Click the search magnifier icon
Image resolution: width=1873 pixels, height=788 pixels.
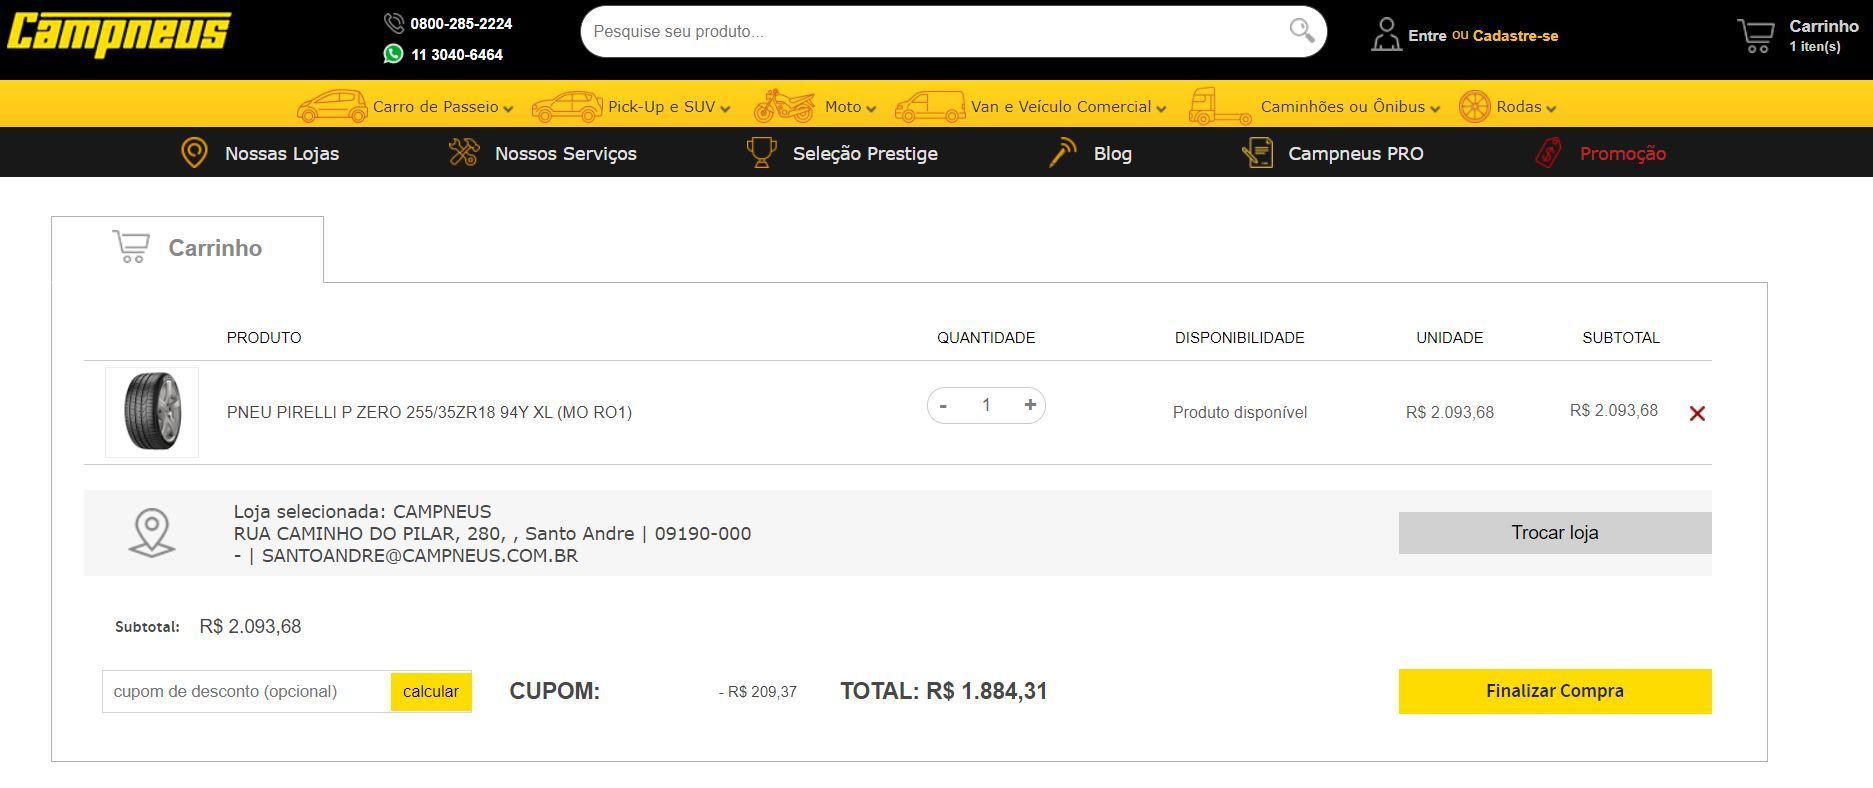pos(1301,31)
